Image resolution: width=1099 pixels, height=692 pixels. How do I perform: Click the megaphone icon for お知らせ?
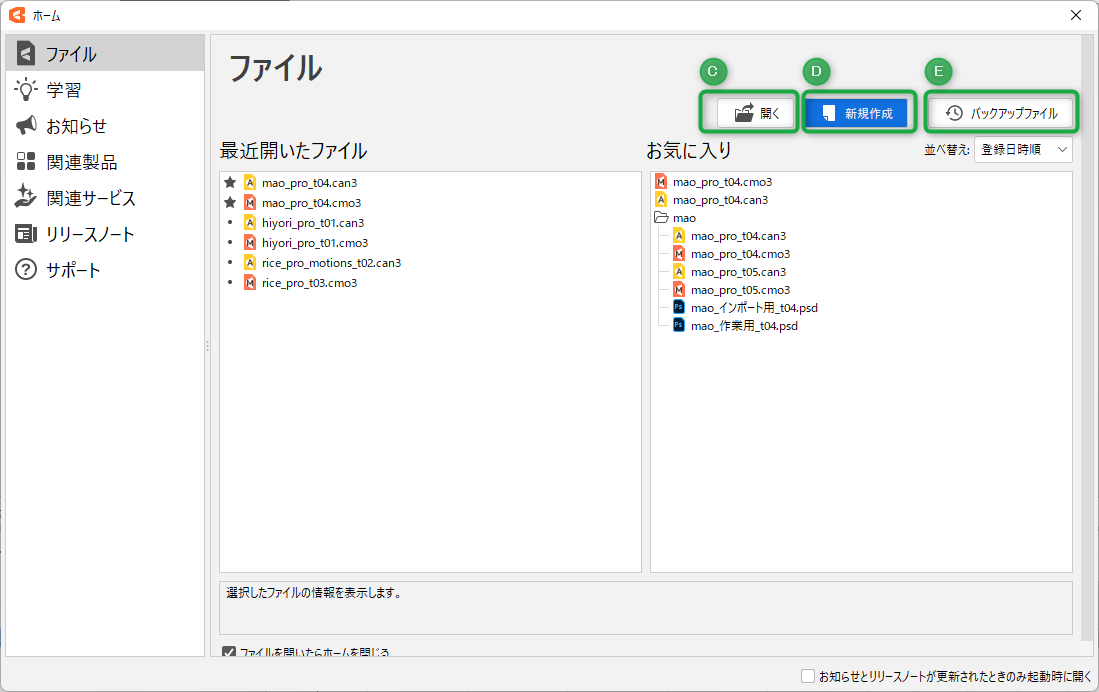[x=26, y=126]
